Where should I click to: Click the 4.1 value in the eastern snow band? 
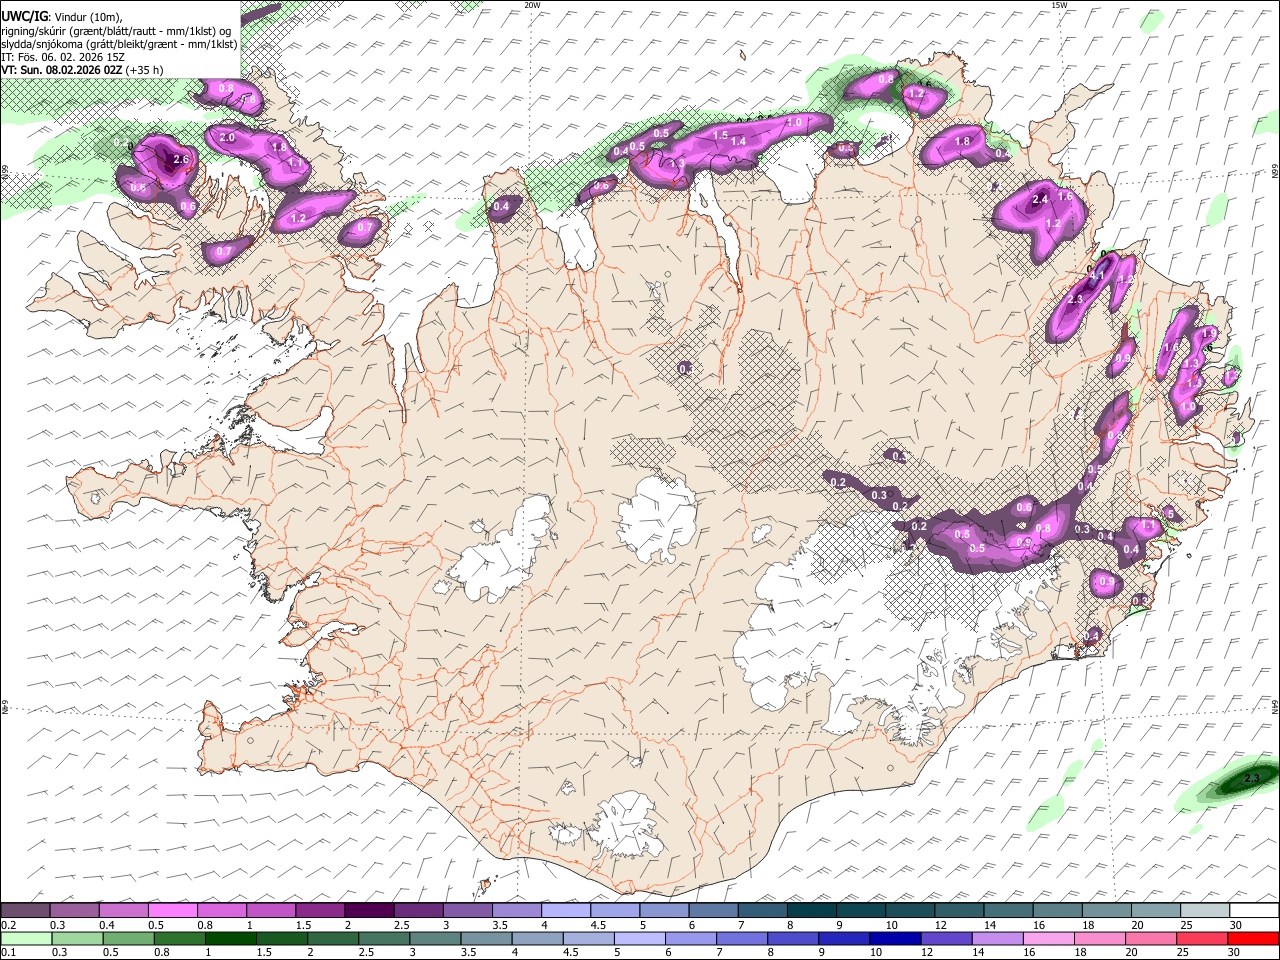(x=1097, y=275)
